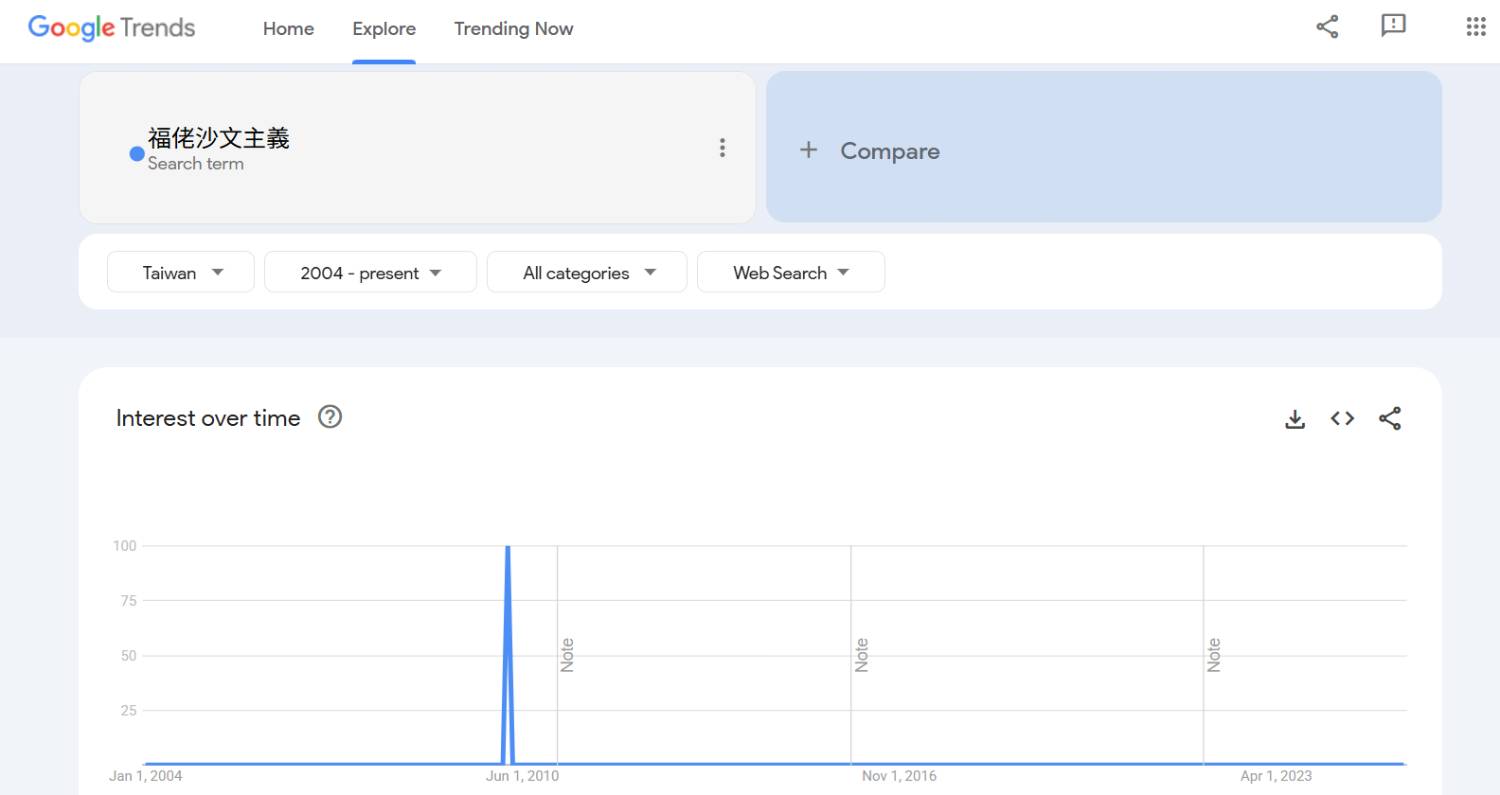The image size is (1500, 795).
Task: Click the Jan 1, 2004 axis label
Action: point(146,776)
